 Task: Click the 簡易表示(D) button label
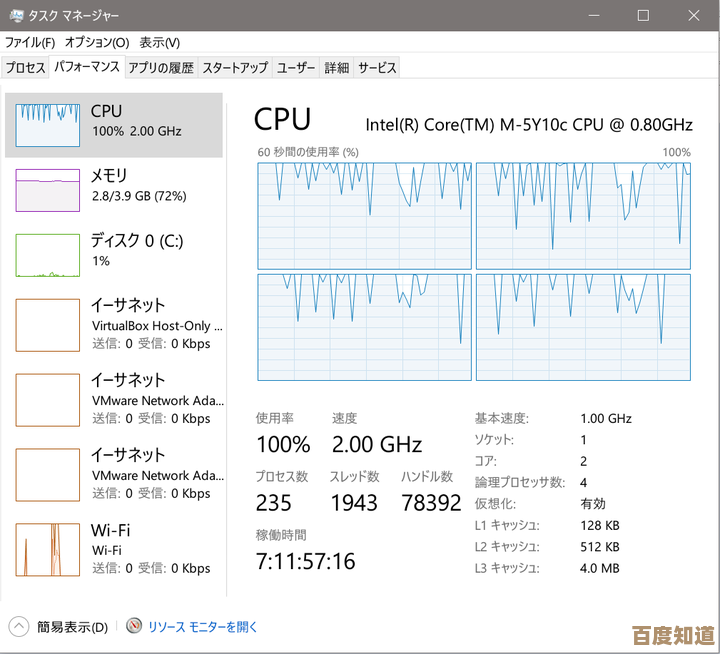(x=73, y=626)
